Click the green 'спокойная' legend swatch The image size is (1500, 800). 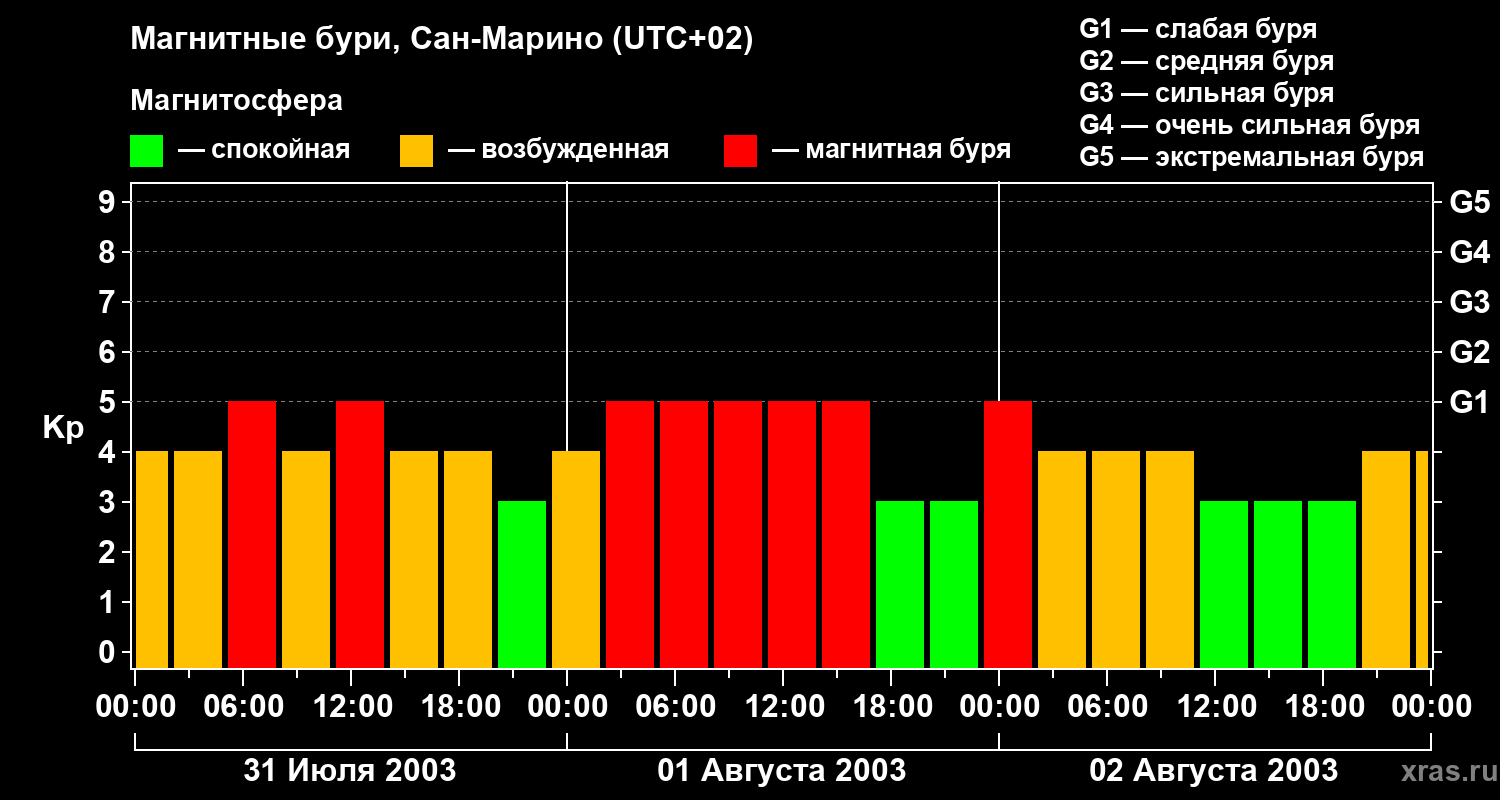coord(146,151)
